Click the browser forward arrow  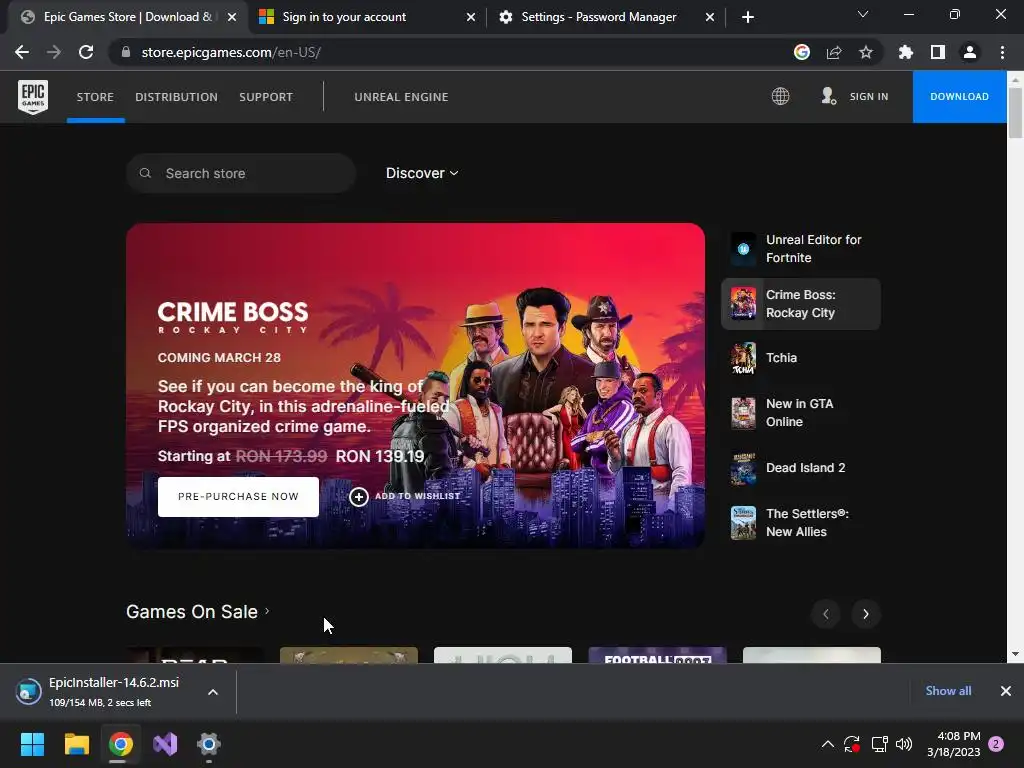pyautogui.click(x=54, y=52)
